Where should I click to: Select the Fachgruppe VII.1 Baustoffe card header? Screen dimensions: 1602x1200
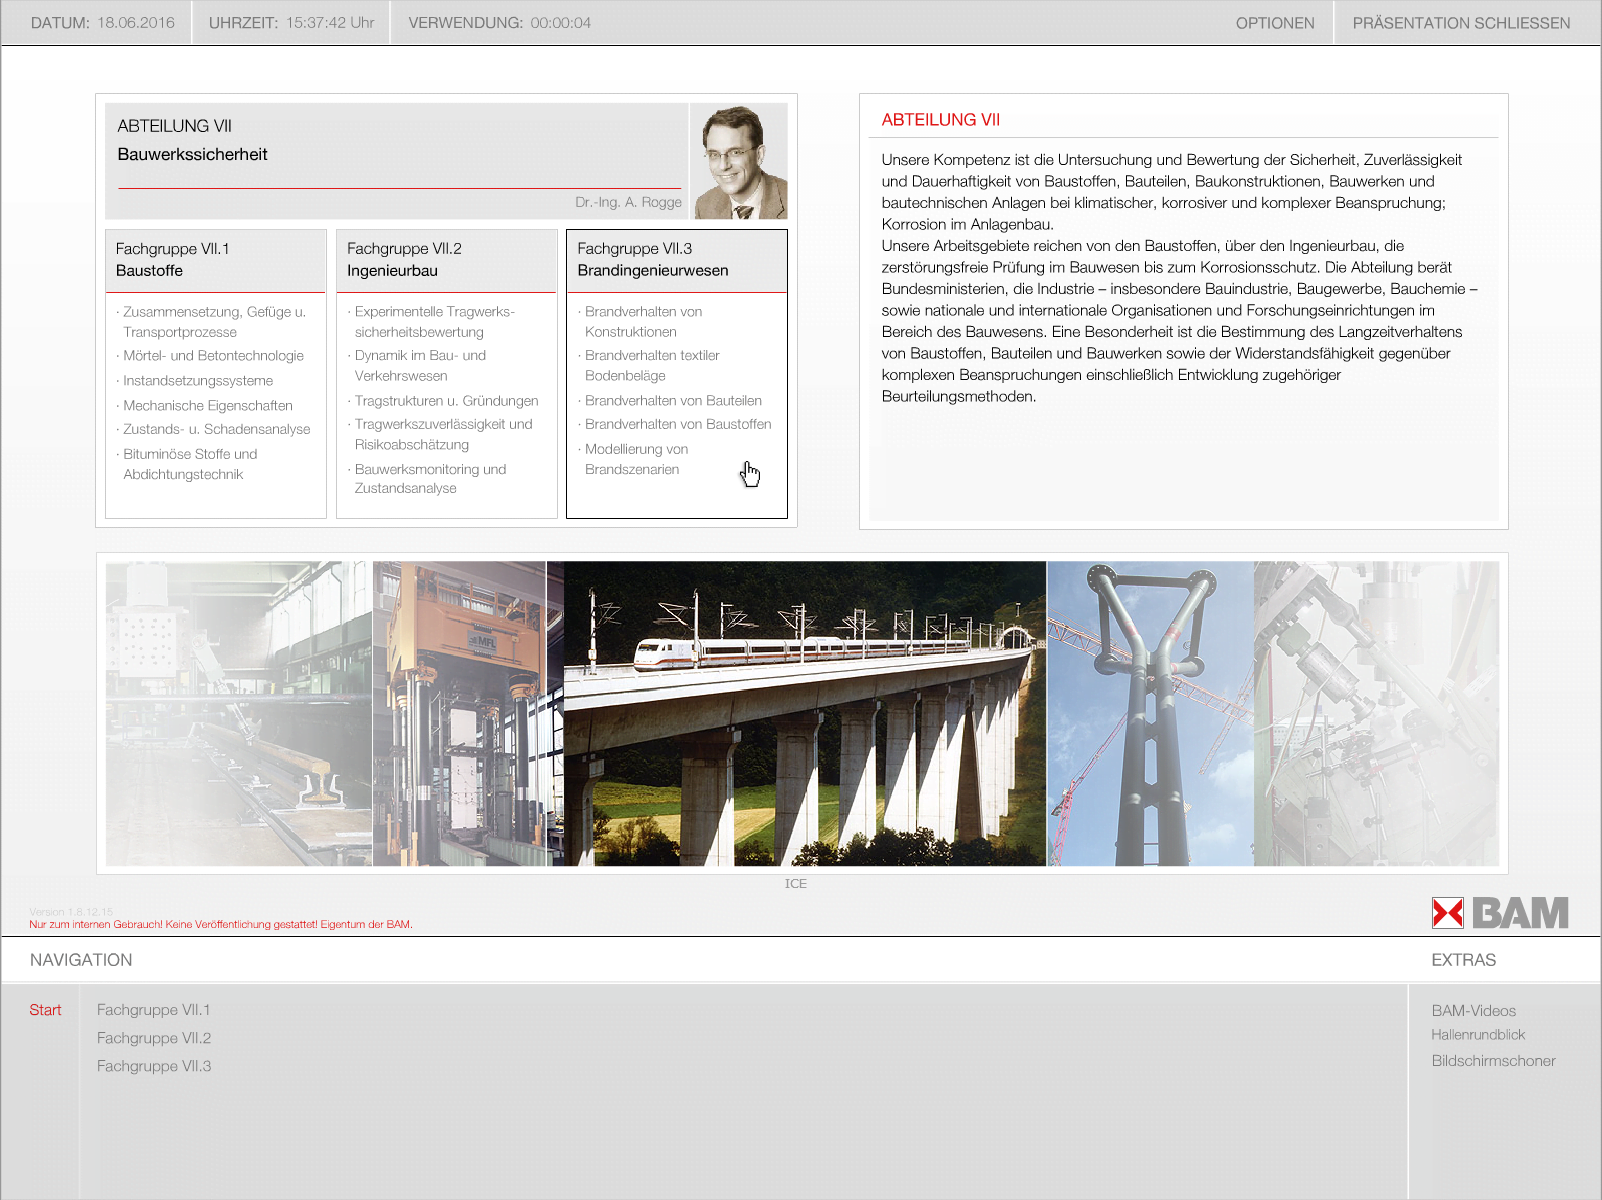pyautogui.click(x=216, y=260)
